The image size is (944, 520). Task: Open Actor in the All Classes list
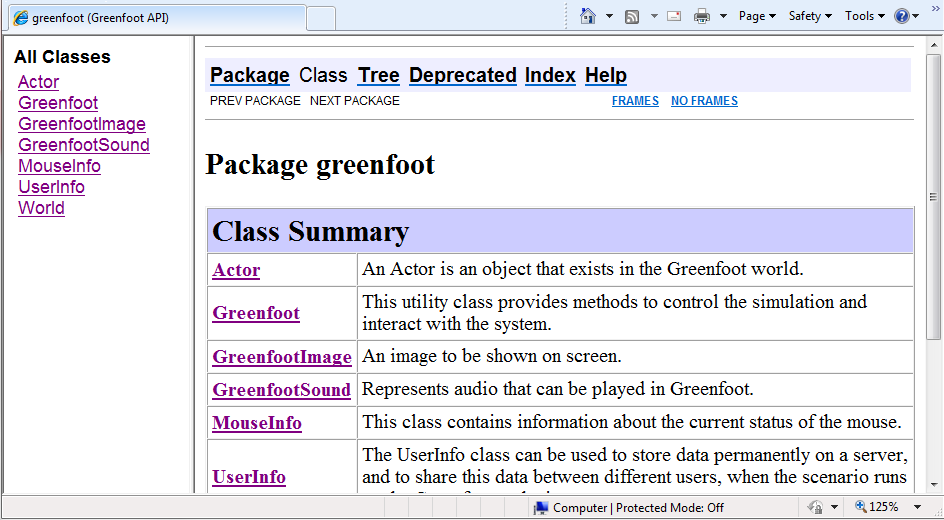[39, 82]
